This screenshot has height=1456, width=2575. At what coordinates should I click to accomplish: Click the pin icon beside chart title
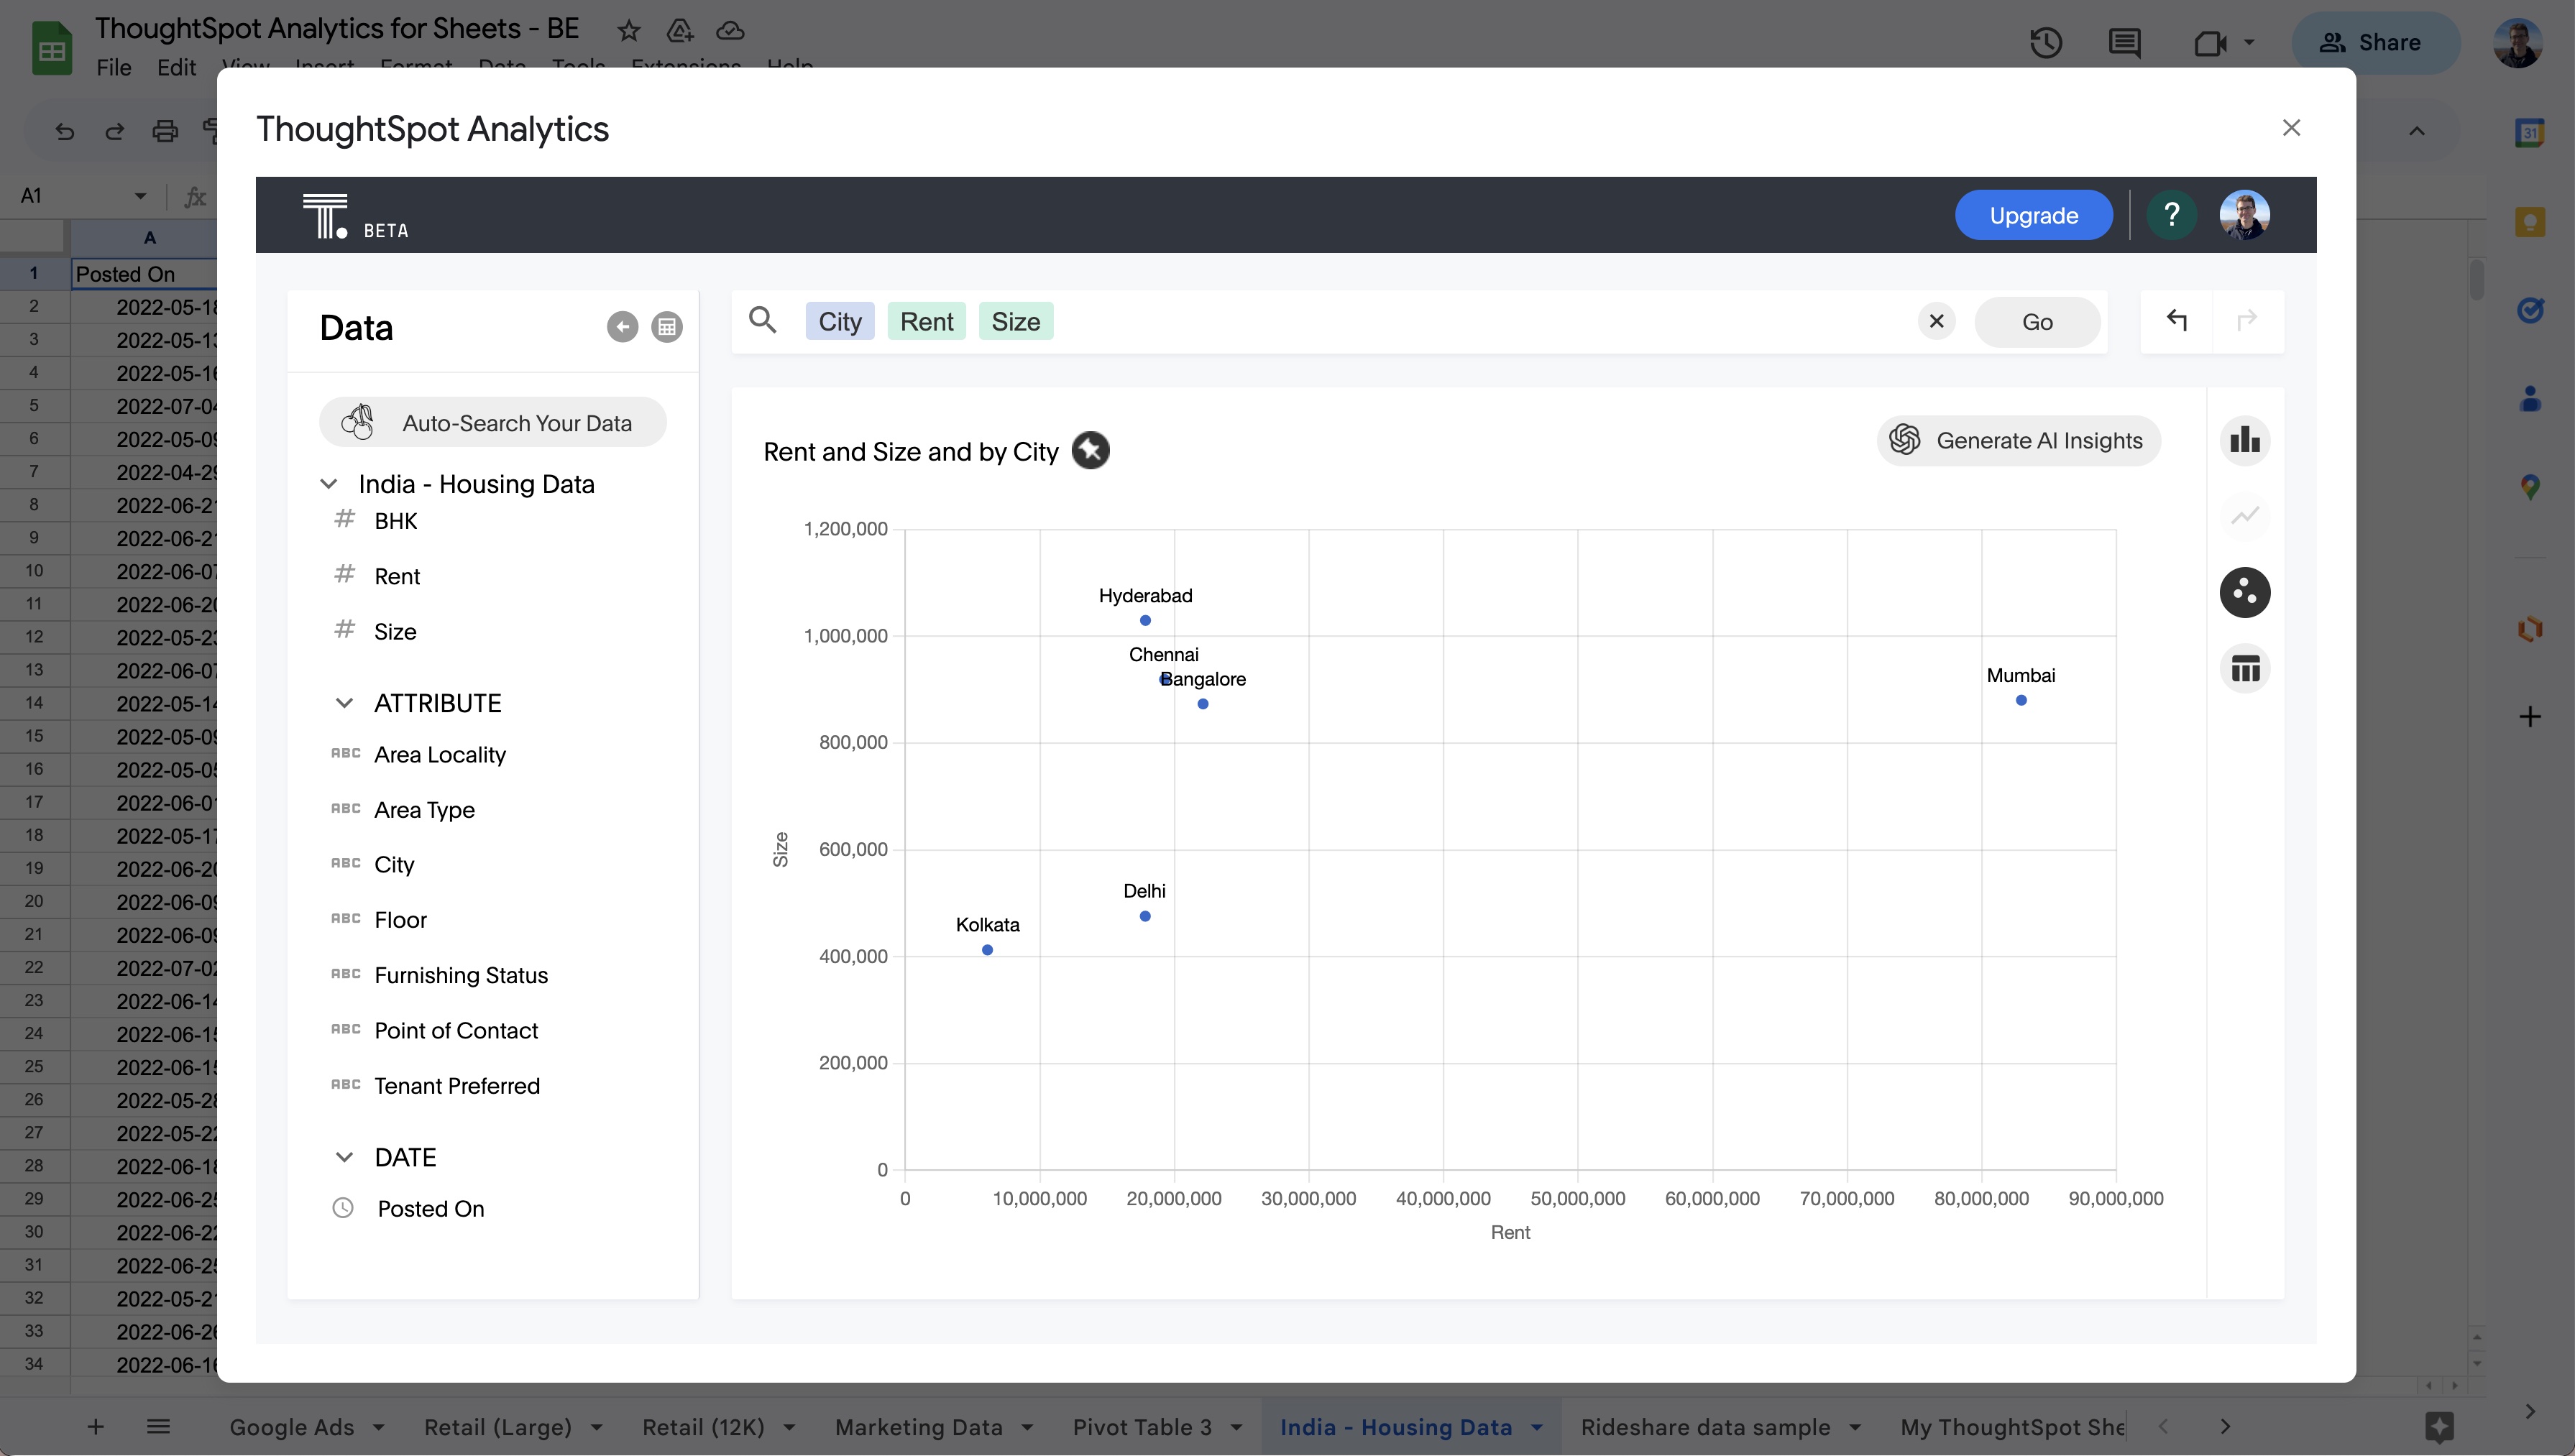[x=1091, y=451]
